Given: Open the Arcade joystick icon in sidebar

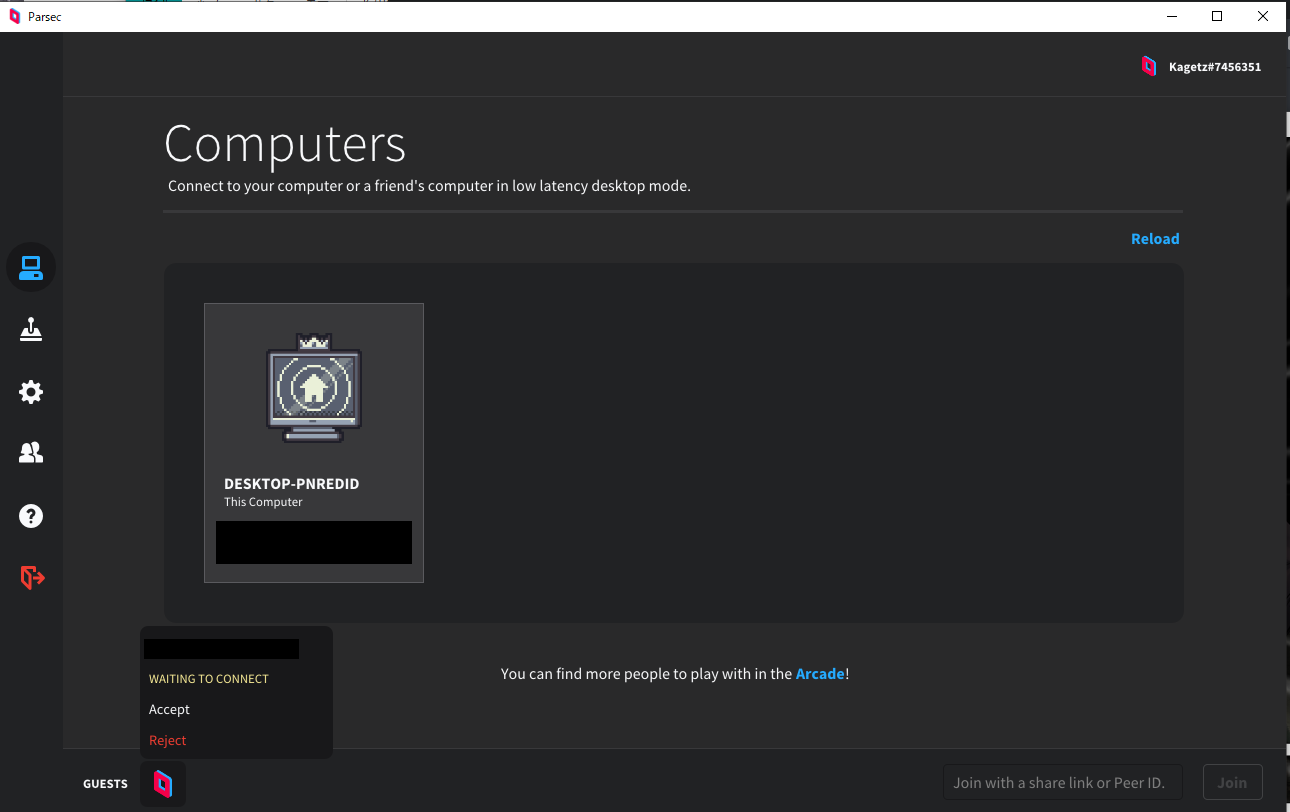Looking at the screenshot, I should pyautogui.click(x=31, y=329).
